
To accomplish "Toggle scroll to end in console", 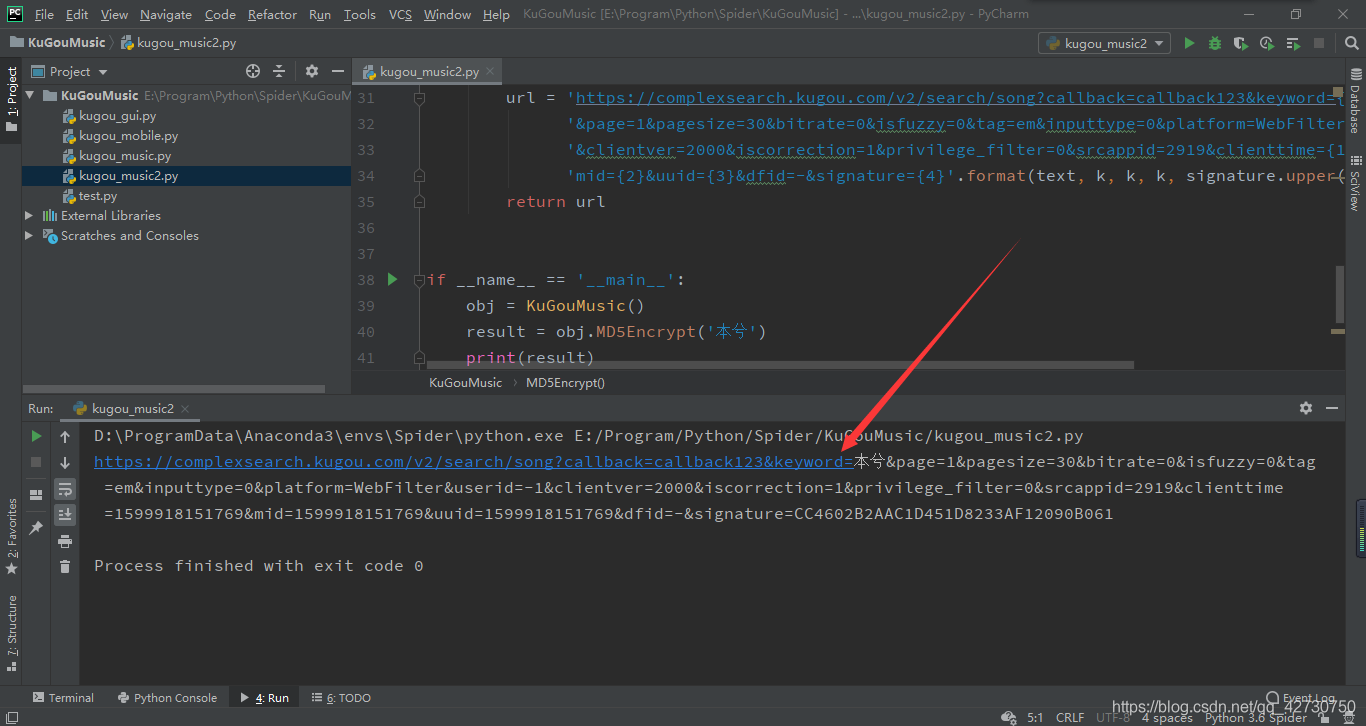I will pos(65,514).
